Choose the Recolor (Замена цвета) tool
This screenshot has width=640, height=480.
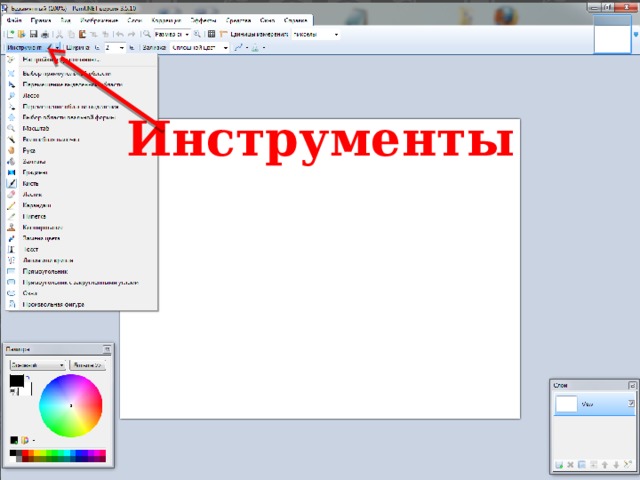click(82, 238)
